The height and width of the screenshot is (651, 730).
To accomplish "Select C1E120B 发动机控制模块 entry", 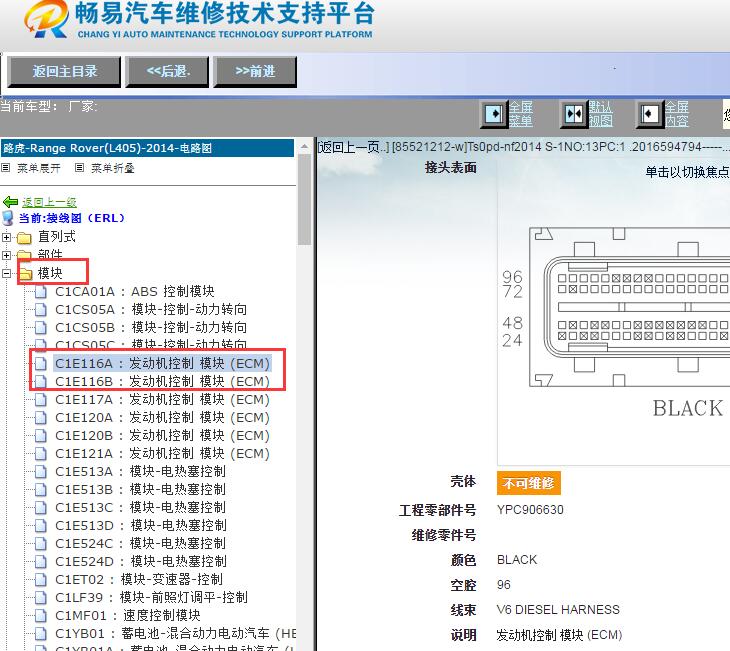I will pyautogui.click(x=162, y=435).
